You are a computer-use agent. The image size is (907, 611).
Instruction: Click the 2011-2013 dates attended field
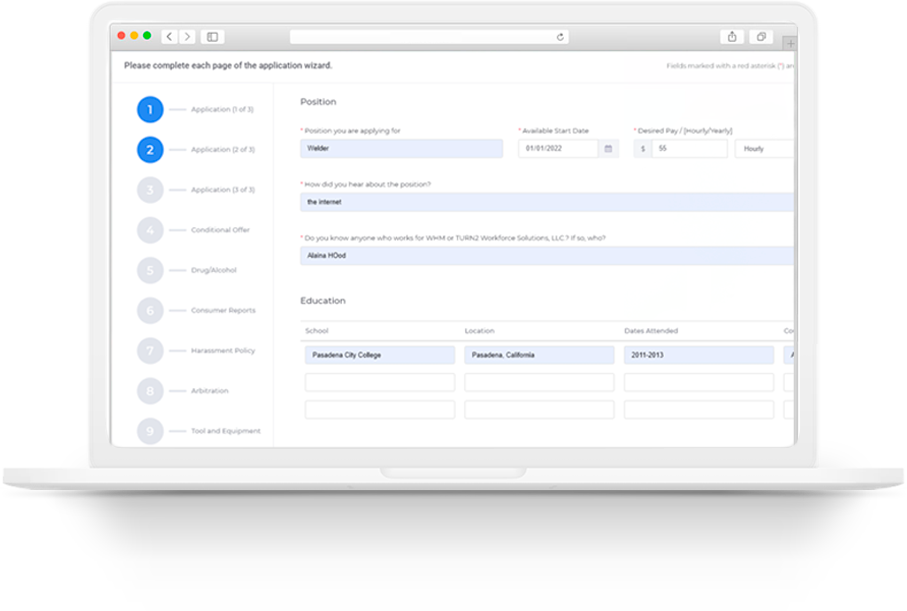click(x=699, y=355)
